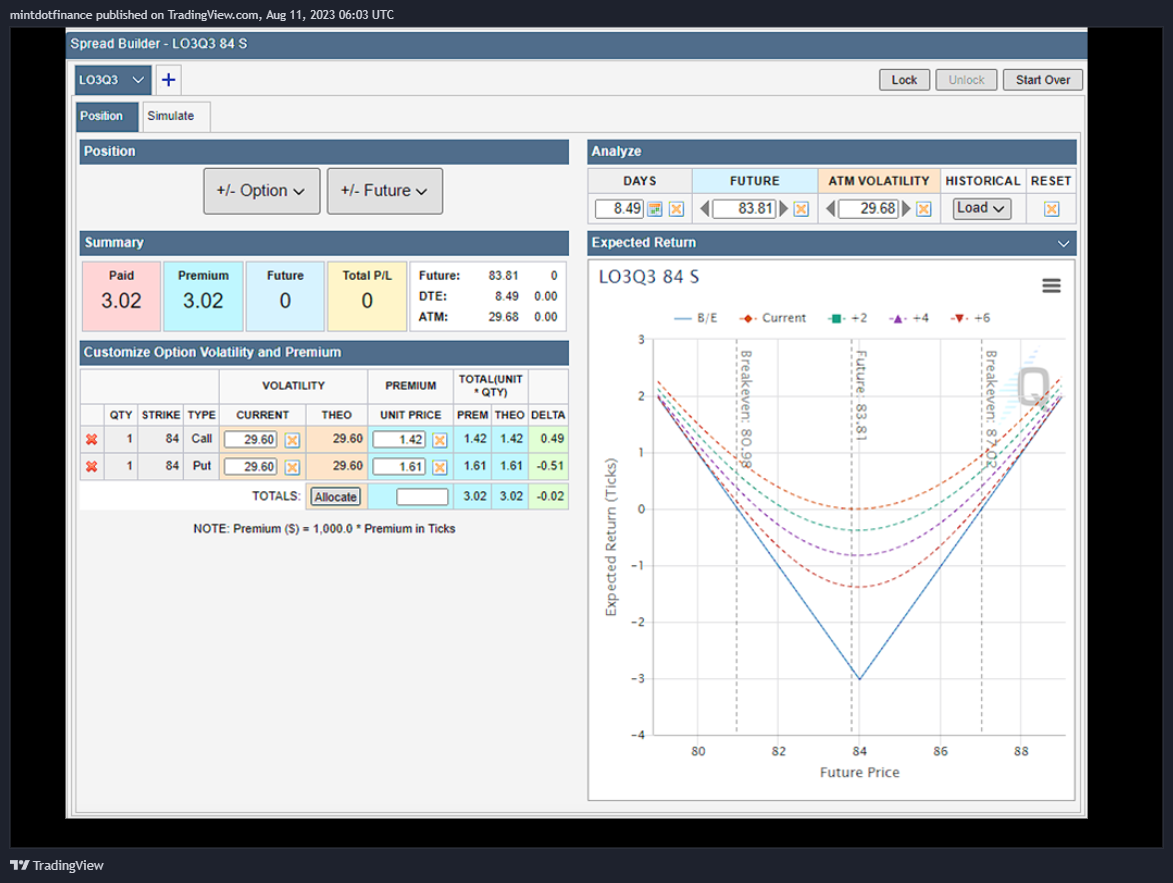Viewport: 1173px width, 883px height.
Task: Click the Reset column orange X icon
Action: pyautogui.click(x=1051, y=209)
